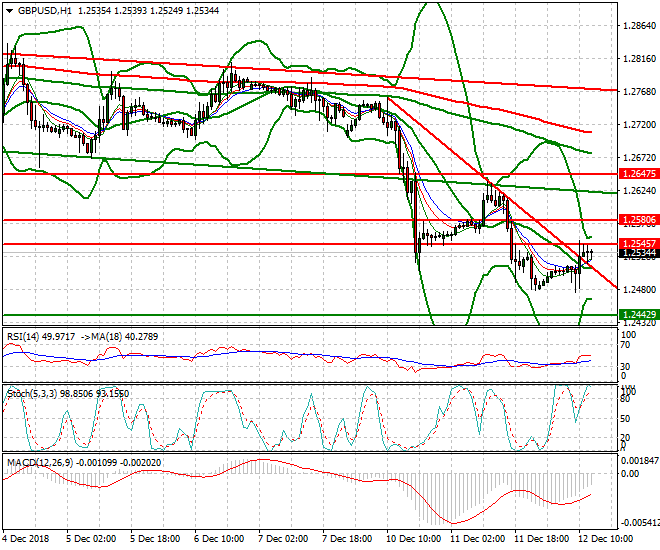Click the MACD zero level value 0.00
The height and width of the screenshot is (550, 660).
[x=630, y=474]
